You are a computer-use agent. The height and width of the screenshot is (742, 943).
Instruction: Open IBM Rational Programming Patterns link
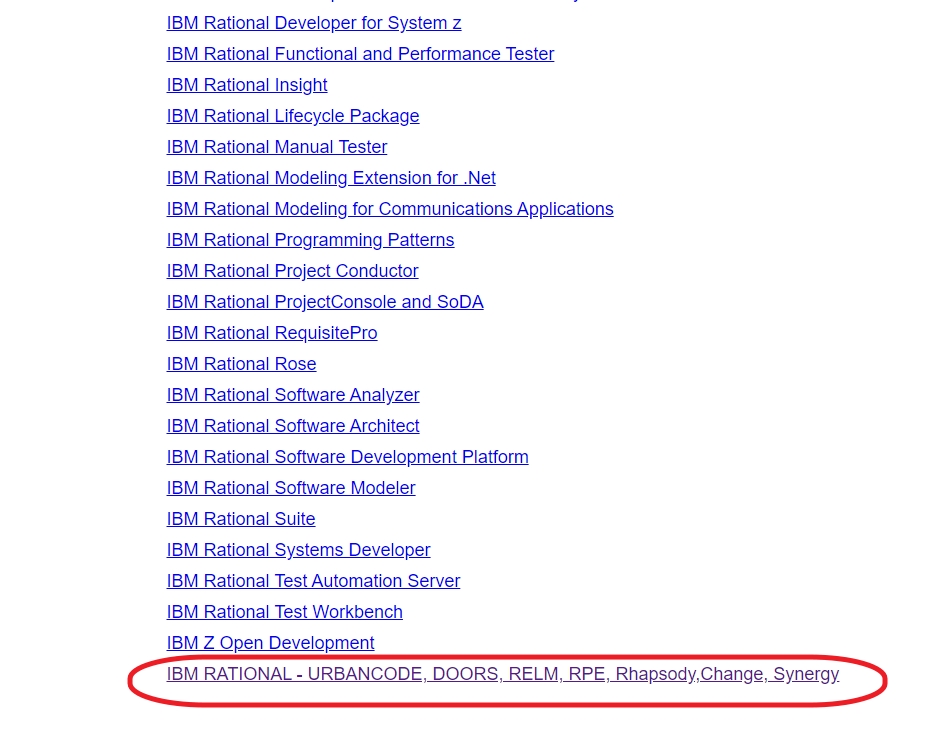click(x=310, y=240)
